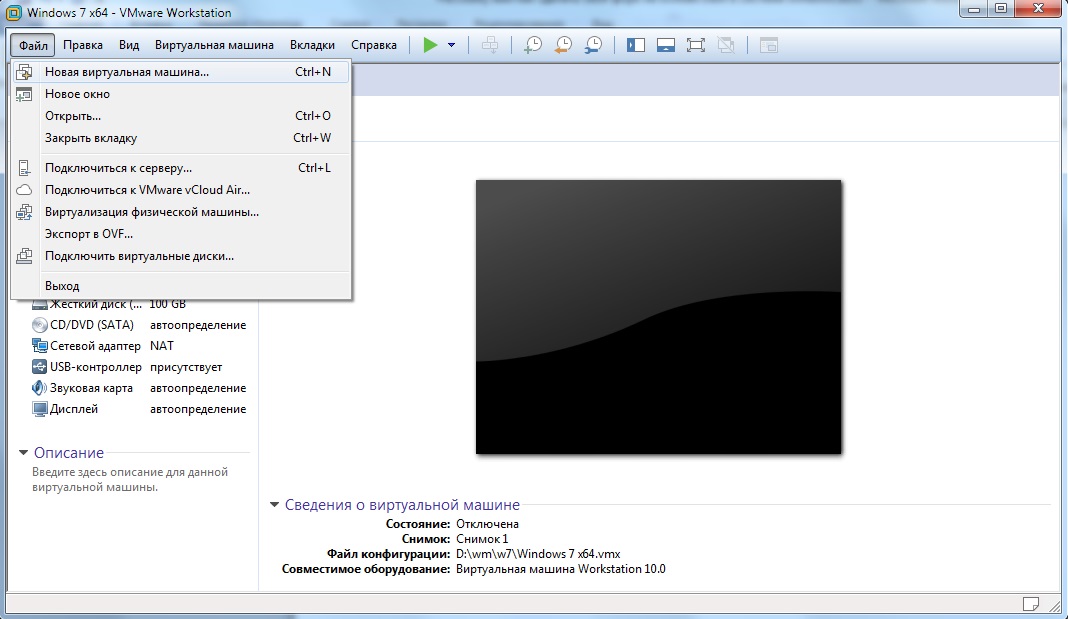Screen dimensions: 1068x619
Task: Collapse Сведения о виртуальной машине section
Action: tap(274, 505)
